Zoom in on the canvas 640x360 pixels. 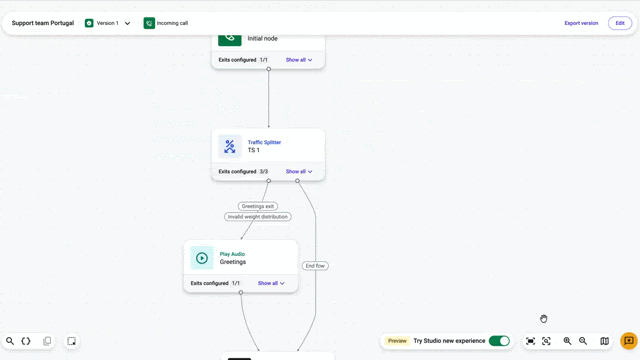(x=567, y=341)
